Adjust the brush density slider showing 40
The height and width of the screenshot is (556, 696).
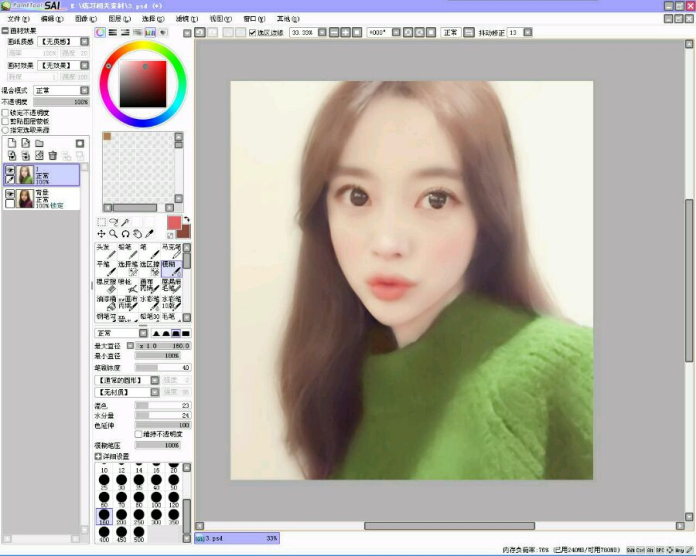163,368
